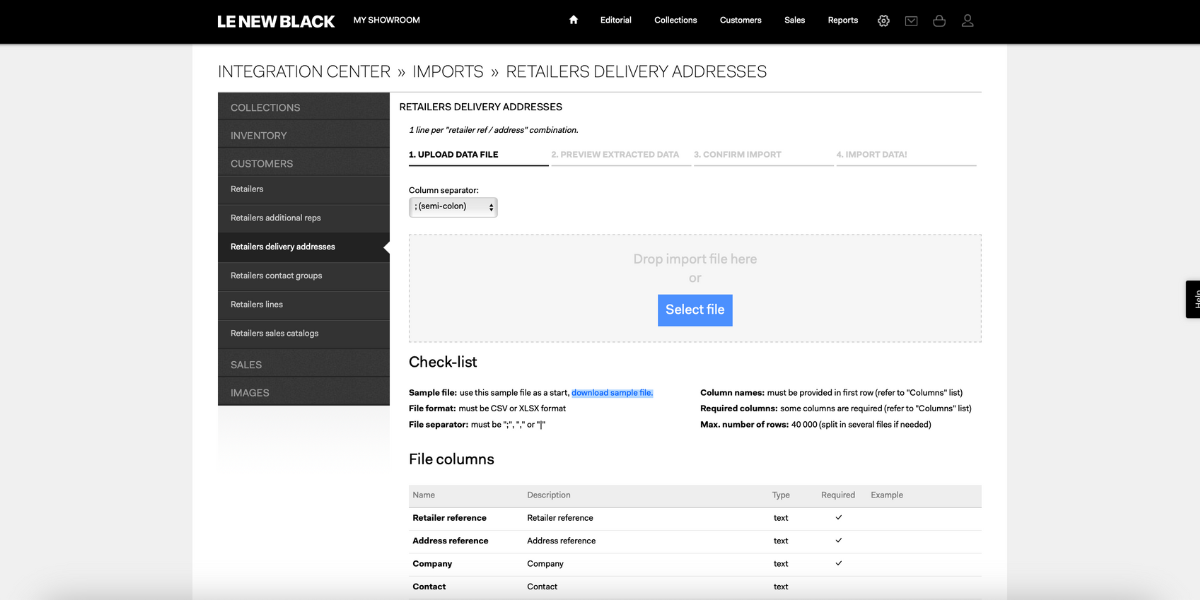
Task: Expand the Images sidebar section
Action: coord(304,392)
